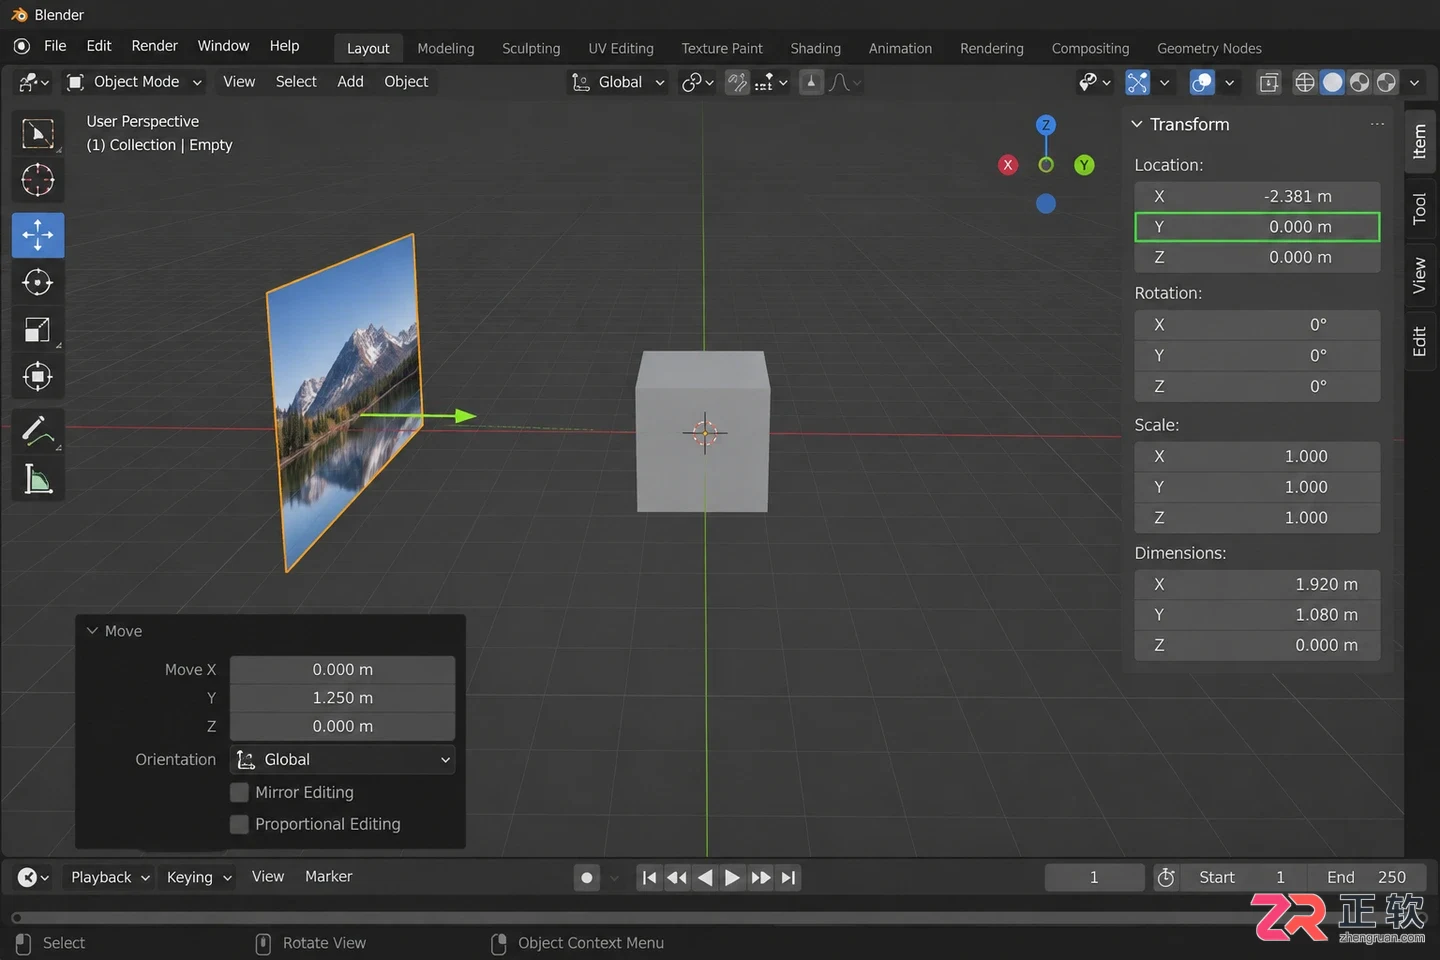Open the UV Editing workspace tab
1440x960 pixels.
click(x=621, y=48)
